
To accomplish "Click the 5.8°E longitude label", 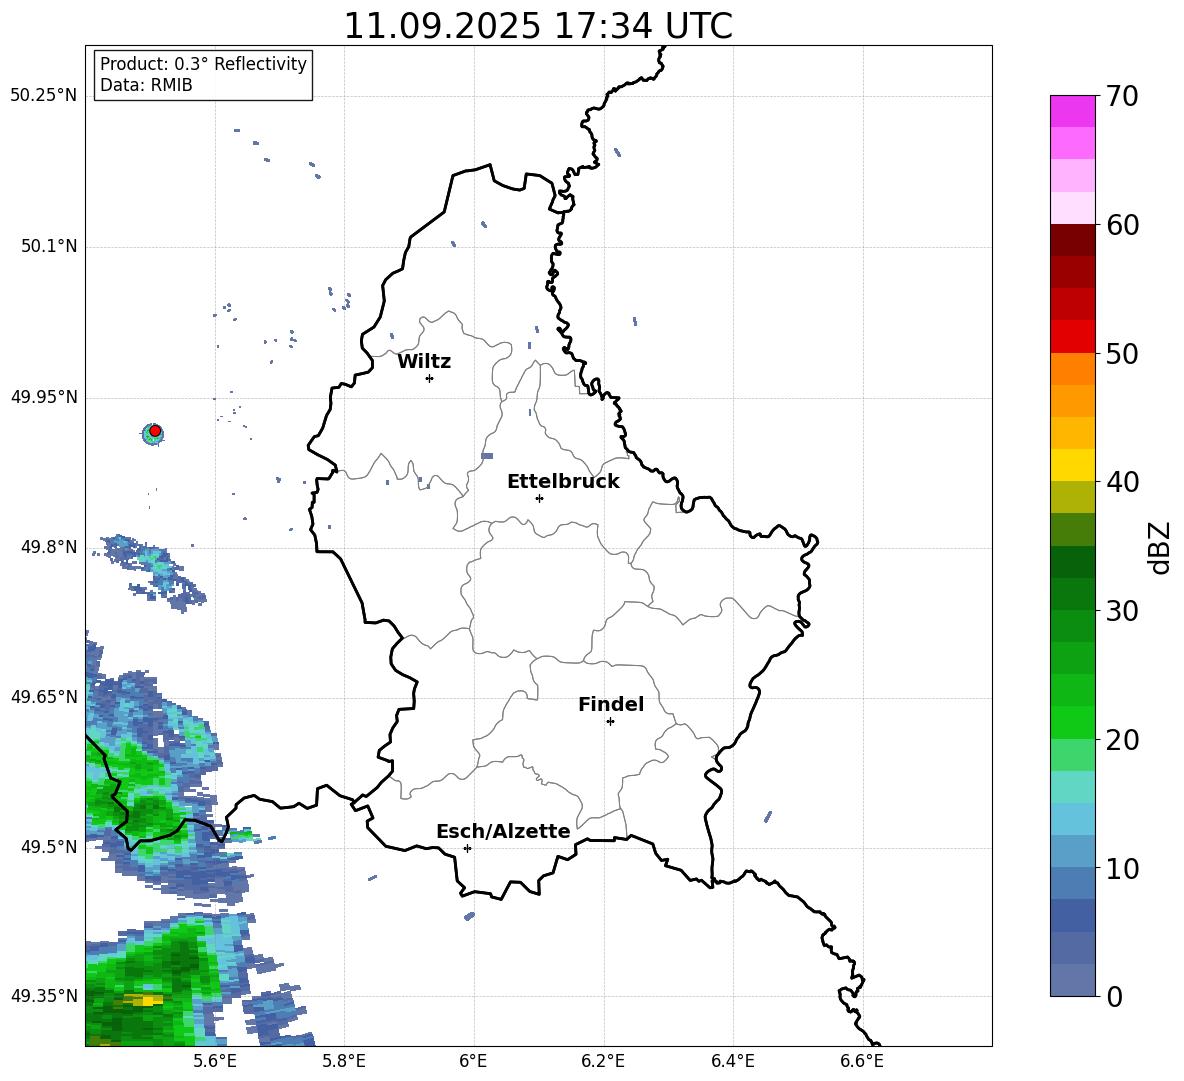I will coord(344,1061).
